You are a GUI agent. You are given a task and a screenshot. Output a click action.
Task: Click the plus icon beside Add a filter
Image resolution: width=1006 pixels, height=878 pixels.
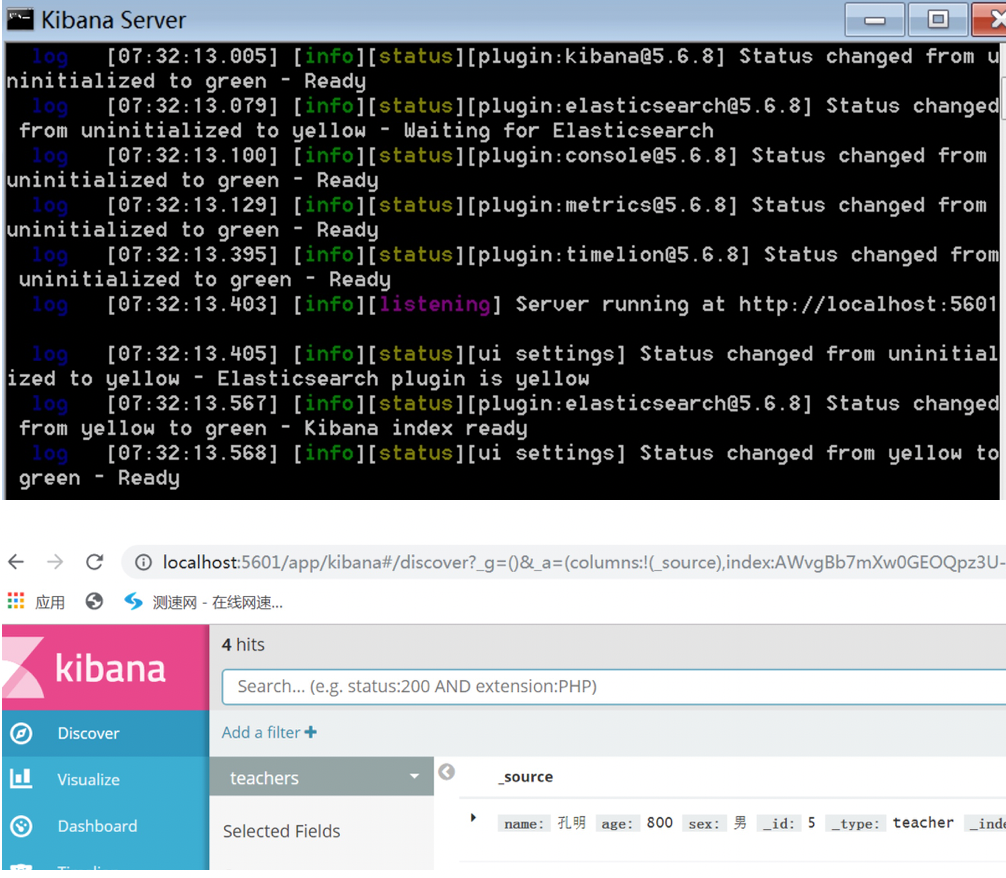click(x=311, y=732)
